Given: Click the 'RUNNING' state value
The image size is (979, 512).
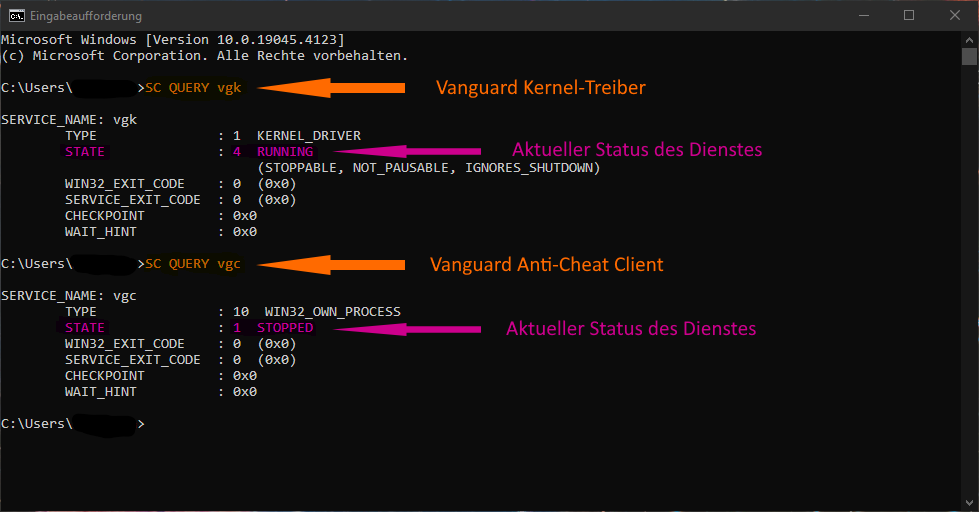Looking at the screenshot, I should [285, 152].
